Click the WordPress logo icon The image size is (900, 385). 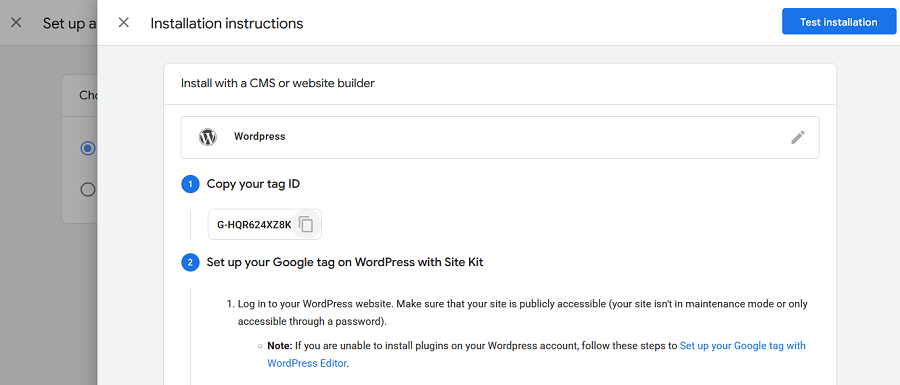208,137
